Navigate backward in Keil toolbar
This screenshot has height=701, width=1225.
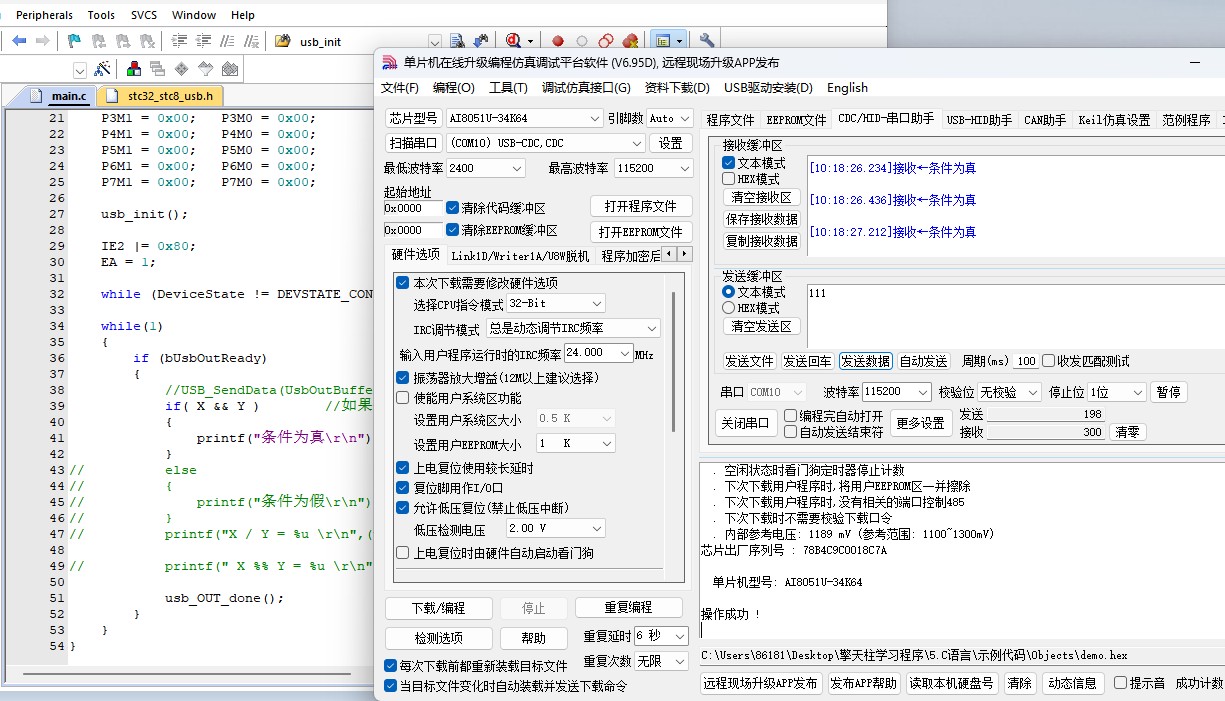[19, 41]
